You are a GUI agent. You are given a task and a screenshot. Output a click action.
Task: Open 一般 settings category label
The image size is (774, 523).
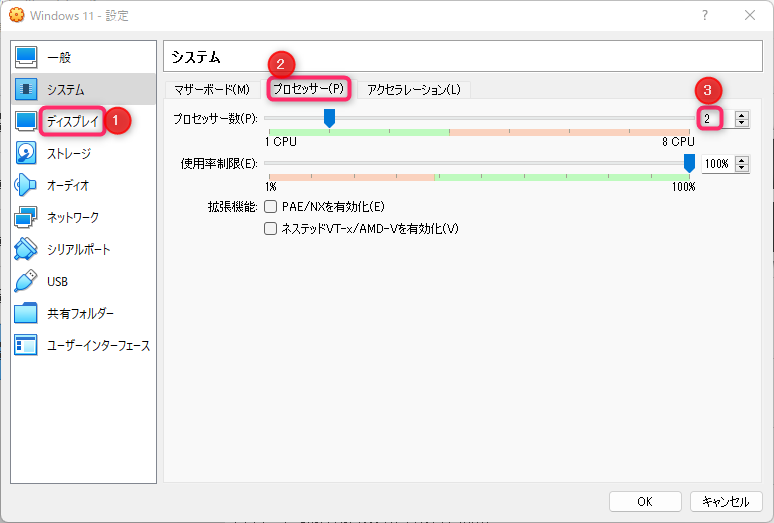point(59,58)
